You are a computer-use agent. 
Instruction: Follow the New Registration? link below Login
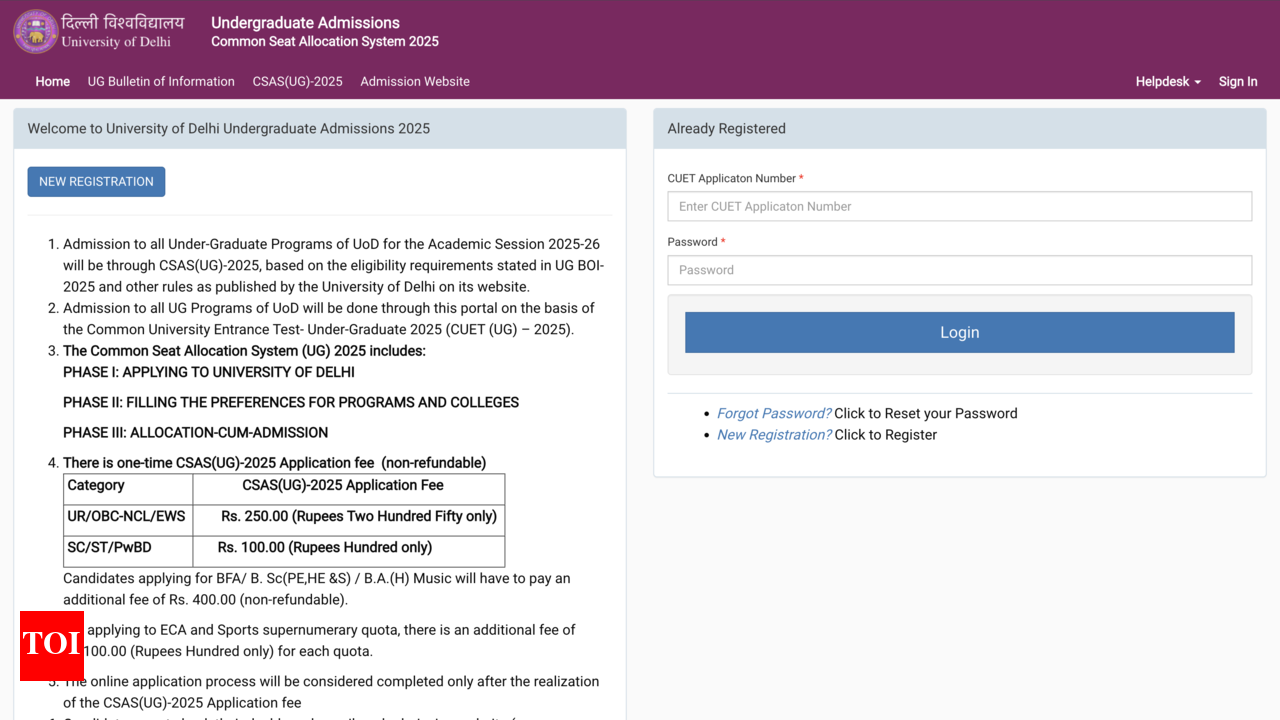pos(773,435)
